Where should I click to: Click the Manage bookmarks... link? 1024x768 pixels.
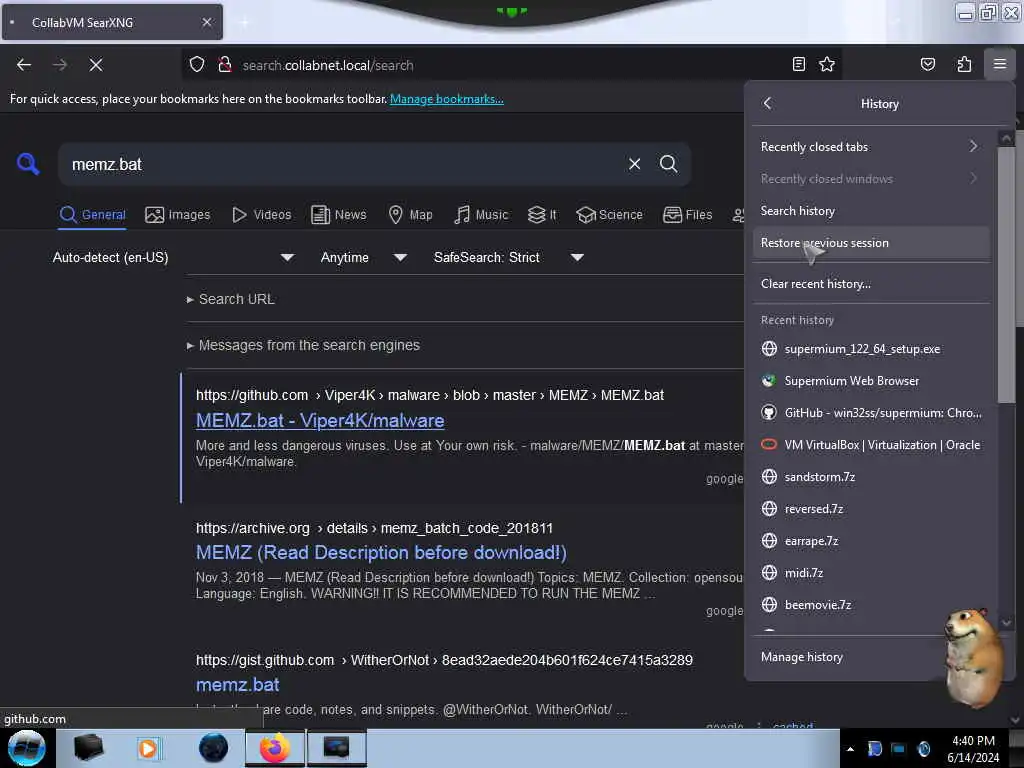pyautogui.click(x=447, y=99)
